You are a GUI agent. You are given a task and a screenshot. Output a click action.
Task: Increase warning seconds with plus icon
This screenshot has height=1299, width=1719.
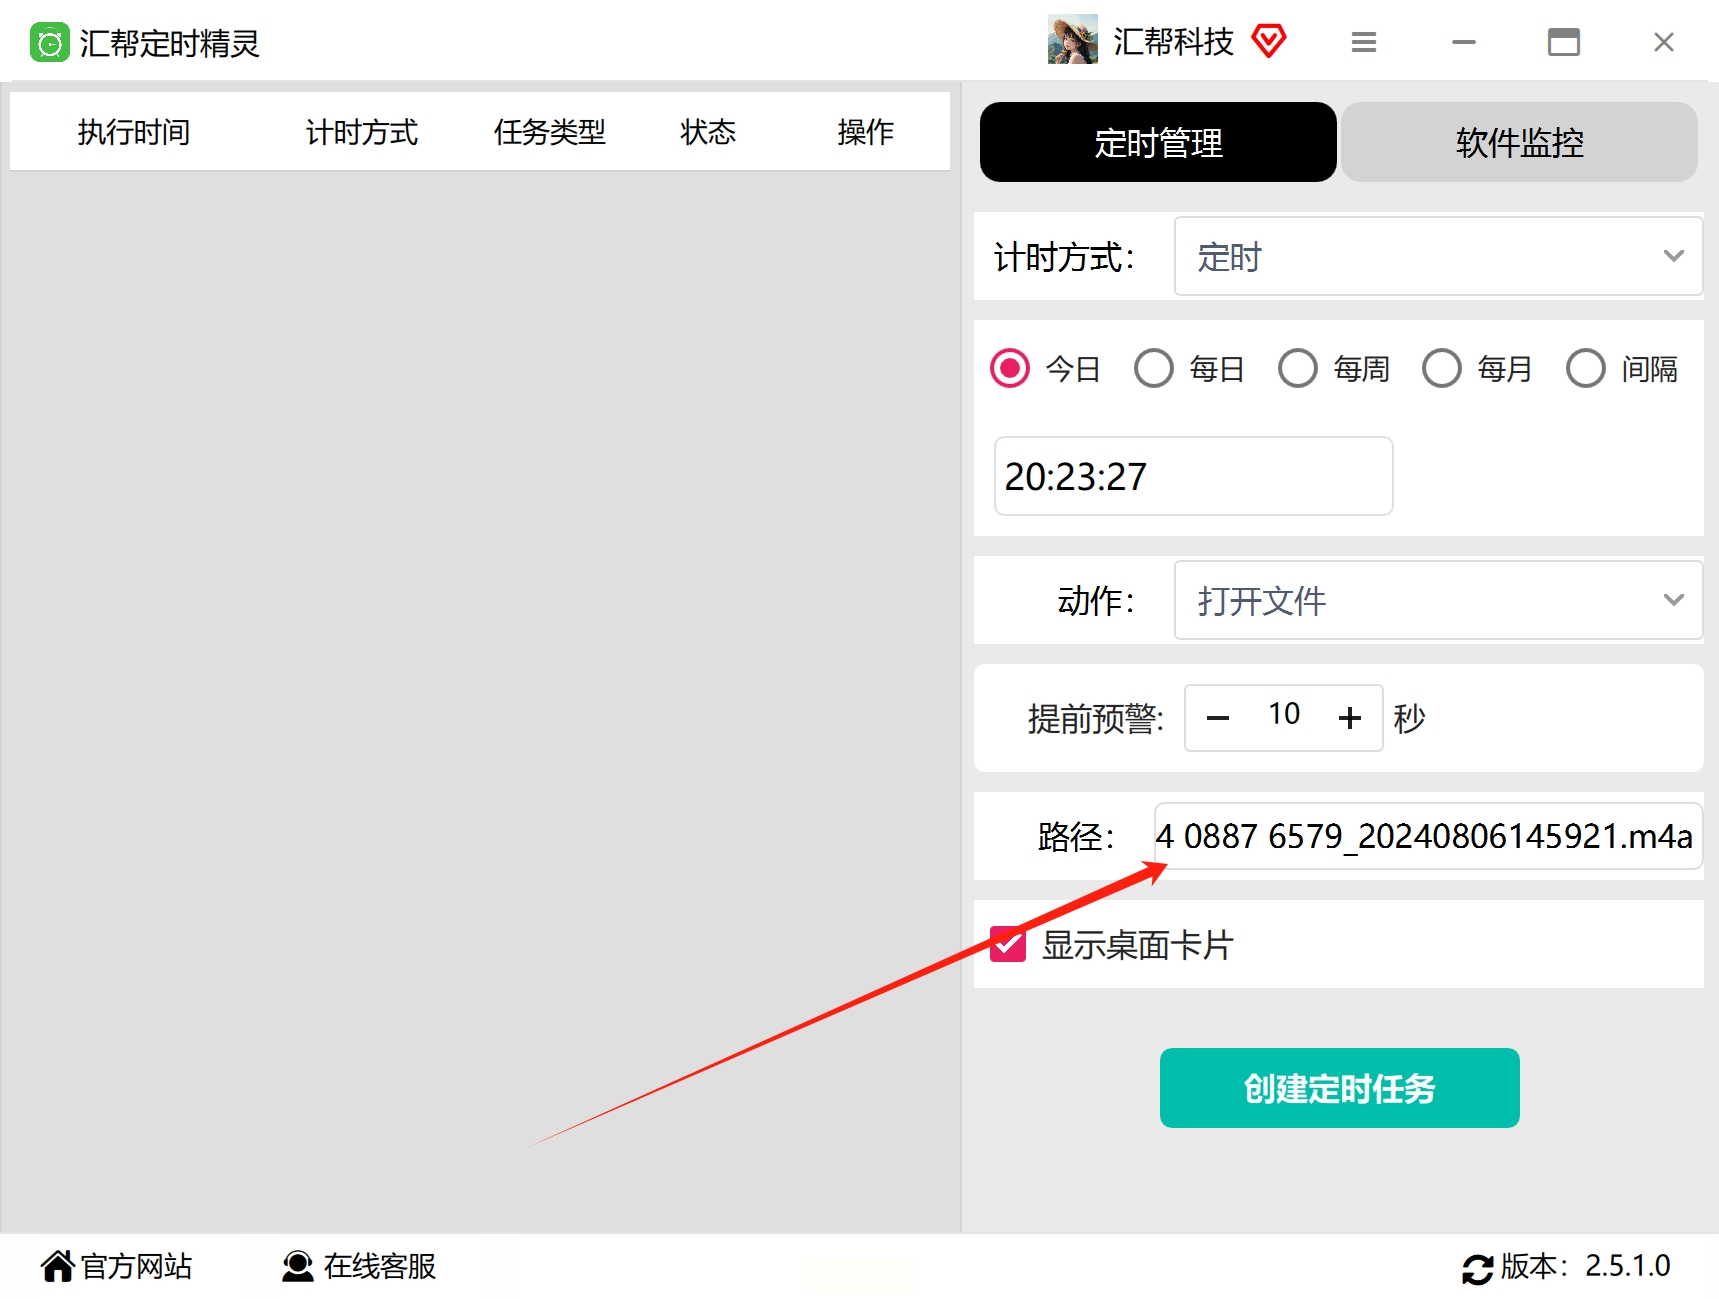click(x=1350, y=718)
